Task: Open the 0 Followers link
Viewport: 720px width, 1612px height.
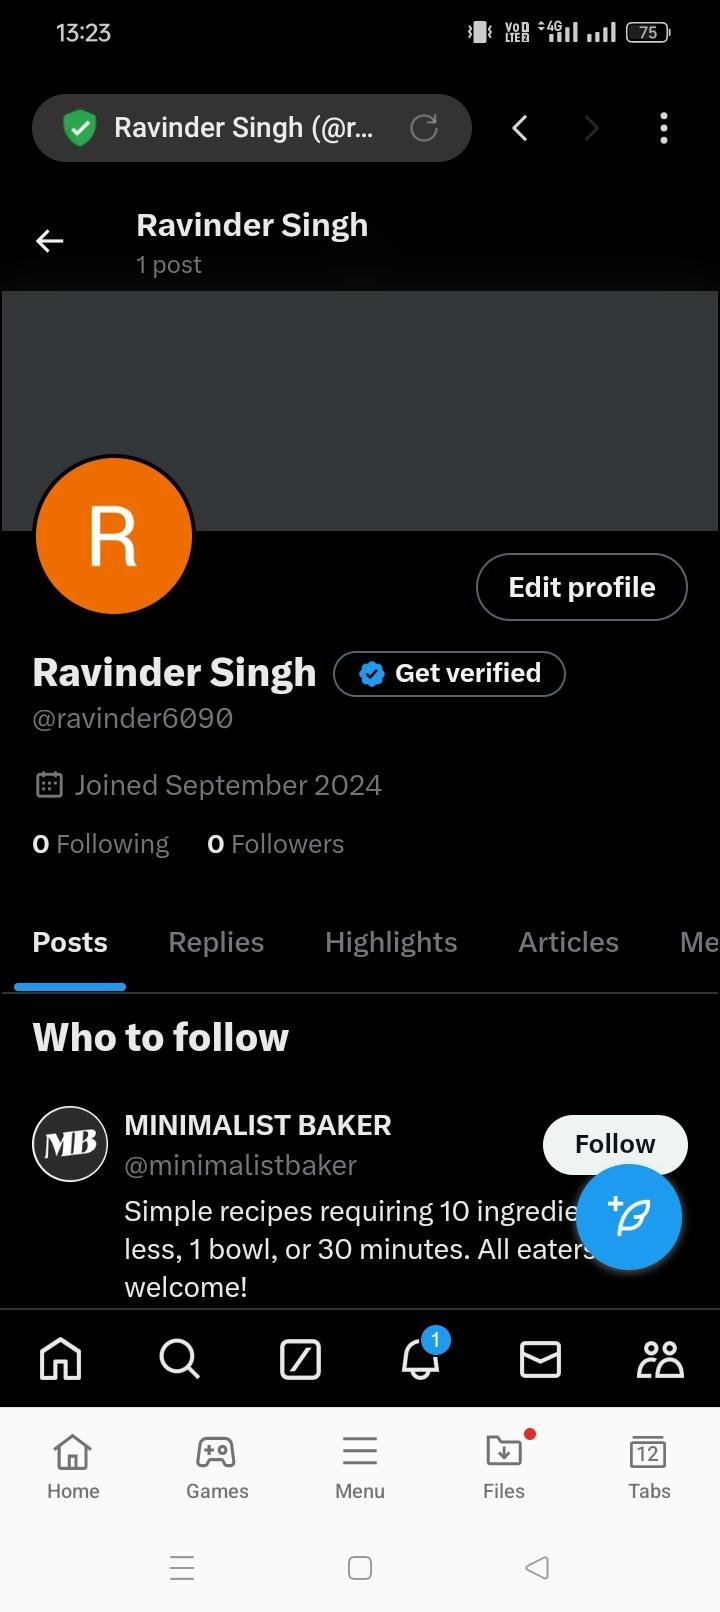Action: point(276,844)
